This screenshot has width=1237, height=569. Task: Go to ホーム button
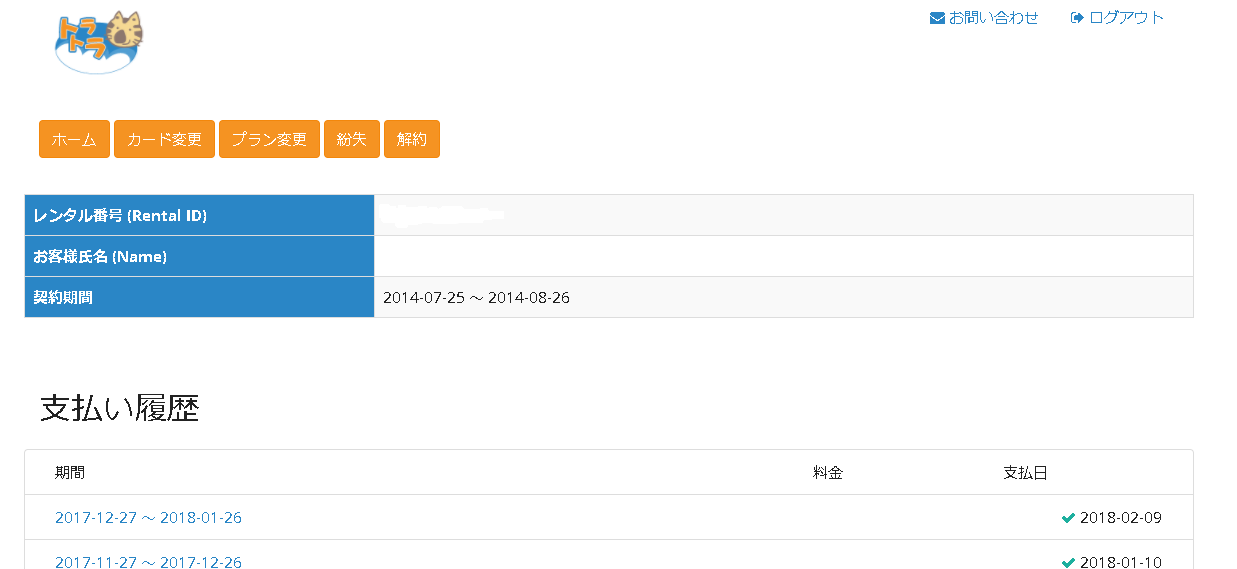coord(74,139)
